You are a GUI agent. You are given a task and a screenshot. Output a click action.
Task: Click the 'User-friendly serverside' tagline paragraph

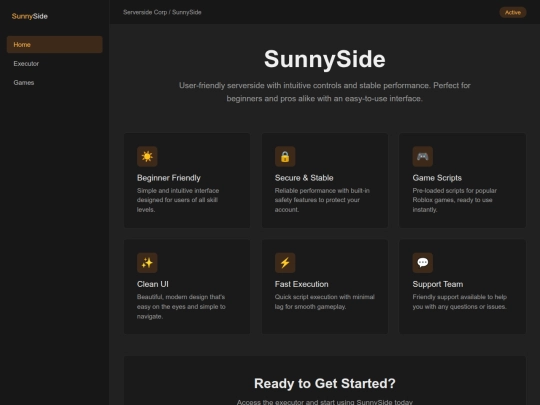point(324,92)
